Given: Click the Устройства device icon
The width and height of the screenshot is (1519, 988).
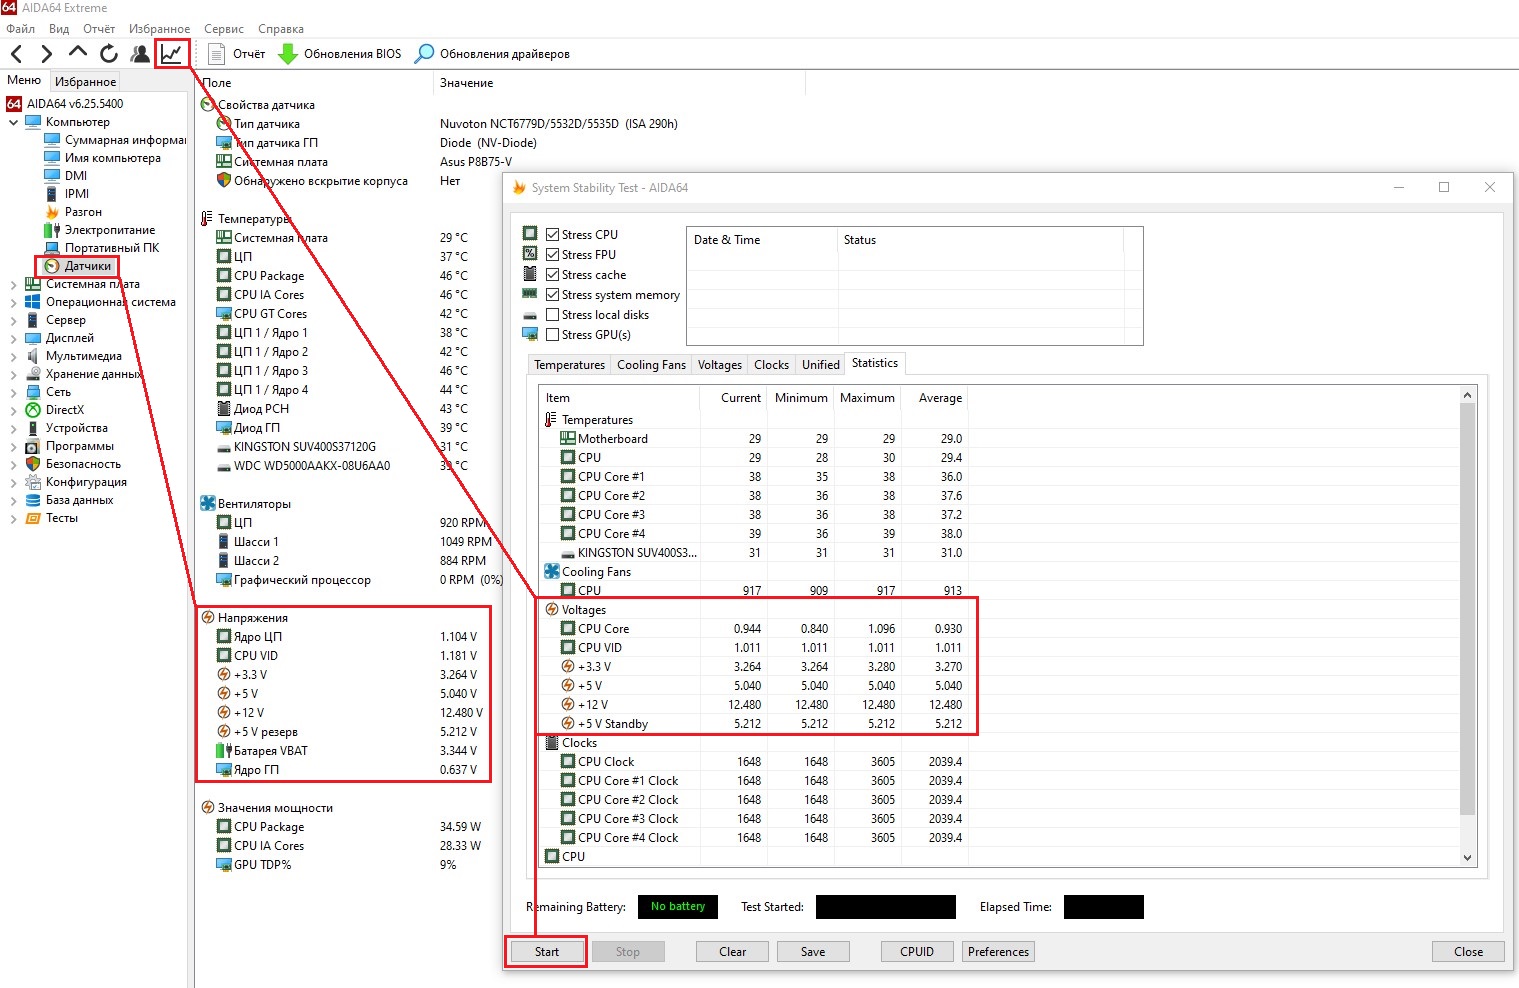Looking at the screenshot, I should pos(33,428).
